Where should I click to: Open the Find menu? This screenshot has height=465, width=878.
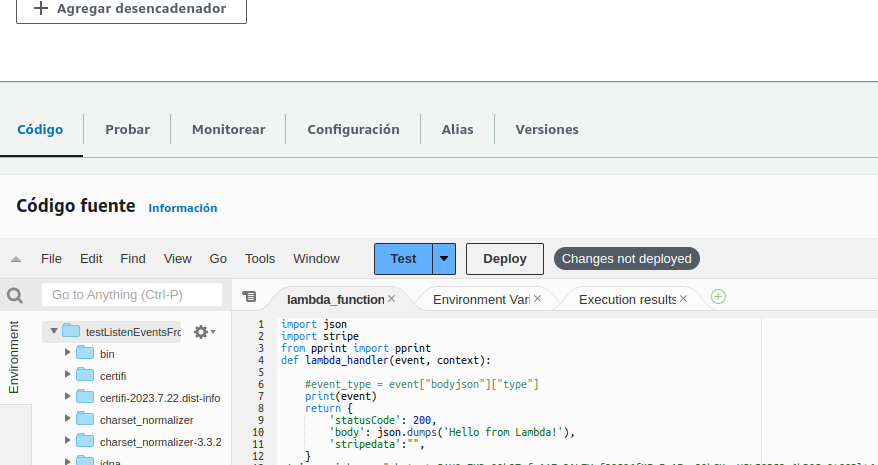(x=133, y=259)
